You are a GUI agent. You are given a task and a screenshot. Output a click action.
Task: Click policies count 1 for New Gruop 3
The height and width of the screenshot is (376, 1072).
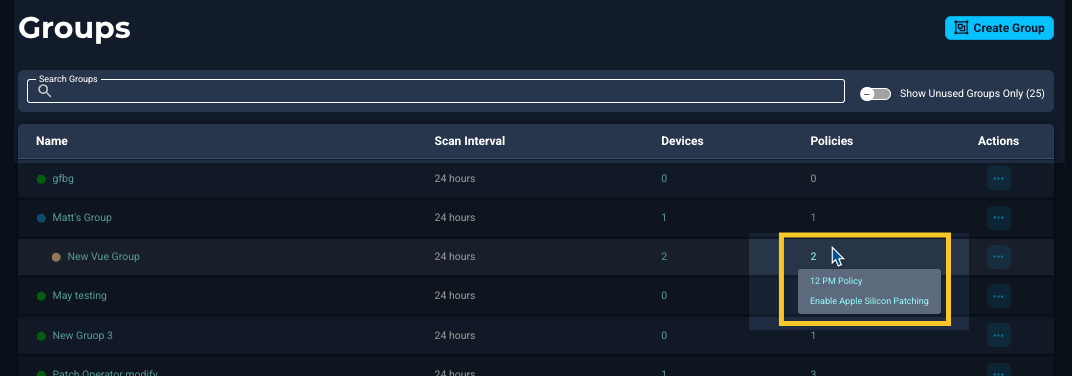point(813,336)
